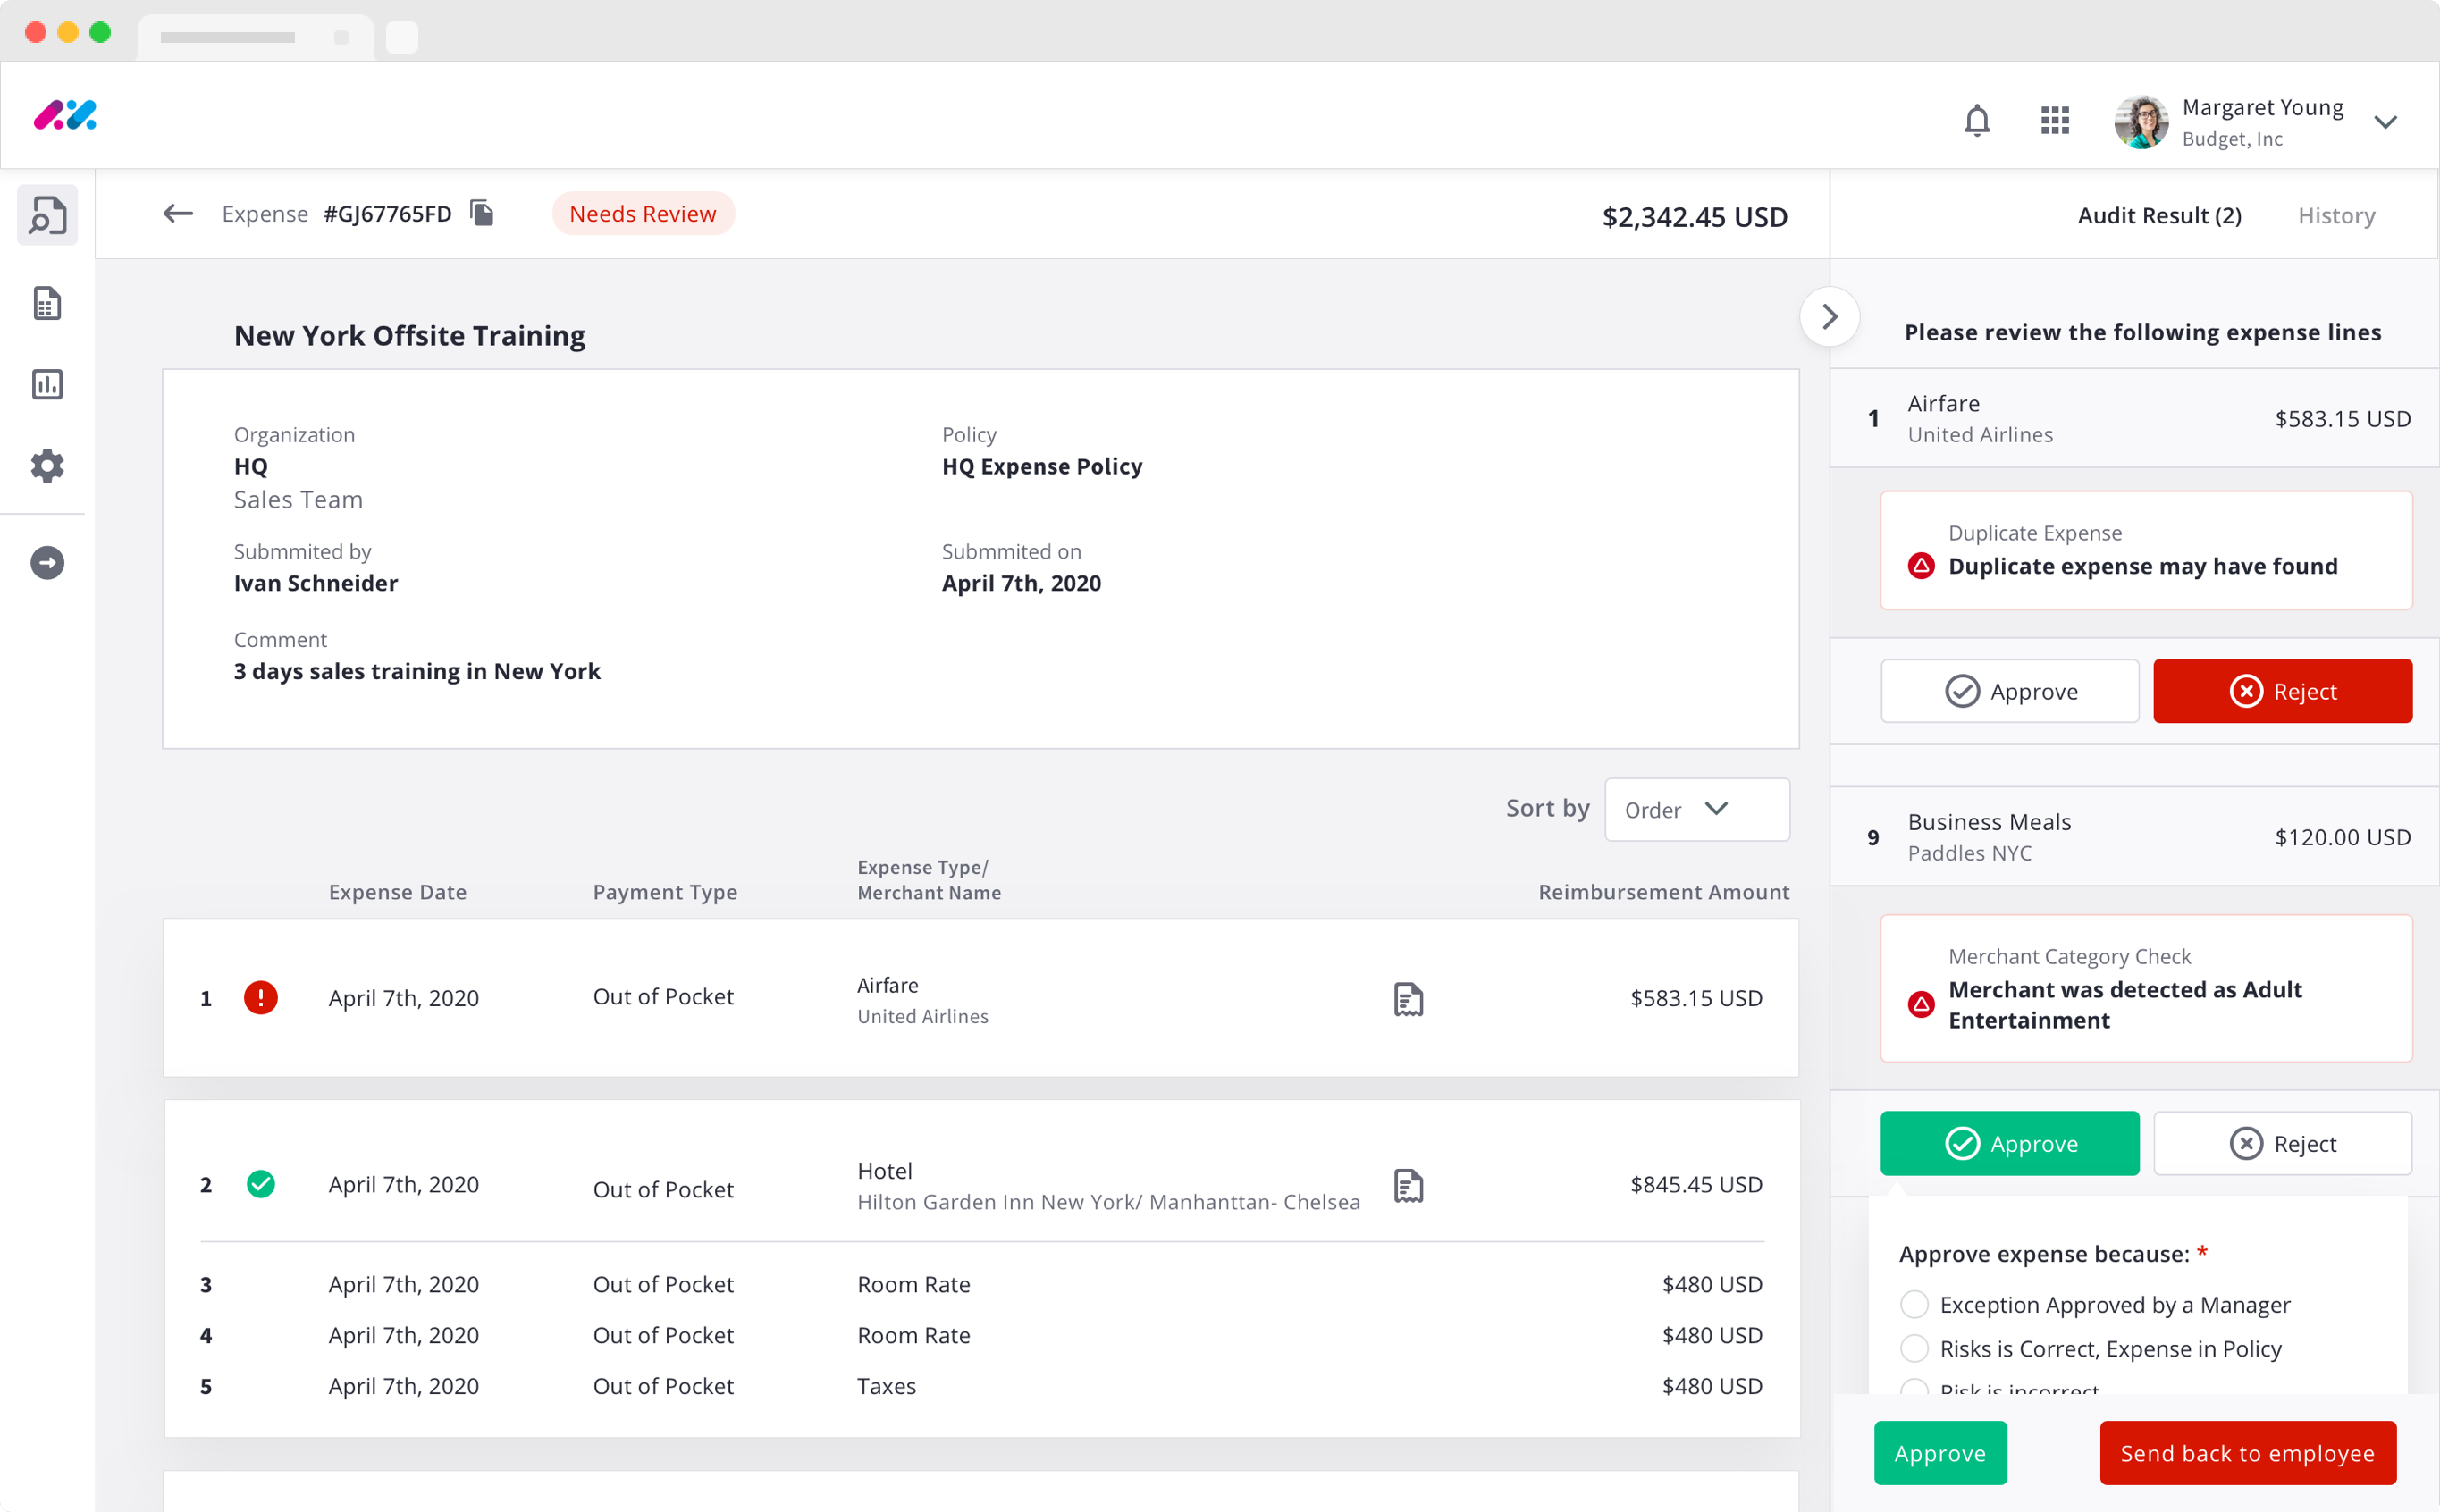The image size is (2440, 1512).
Task: Open the audit search sidebar icon
Action: tap(47, 215)
